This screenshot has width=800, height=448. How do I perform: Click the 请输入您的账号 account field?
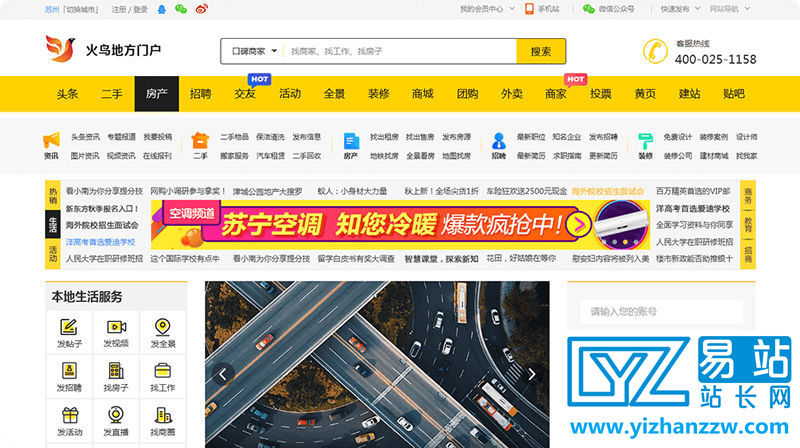point(661,311)
